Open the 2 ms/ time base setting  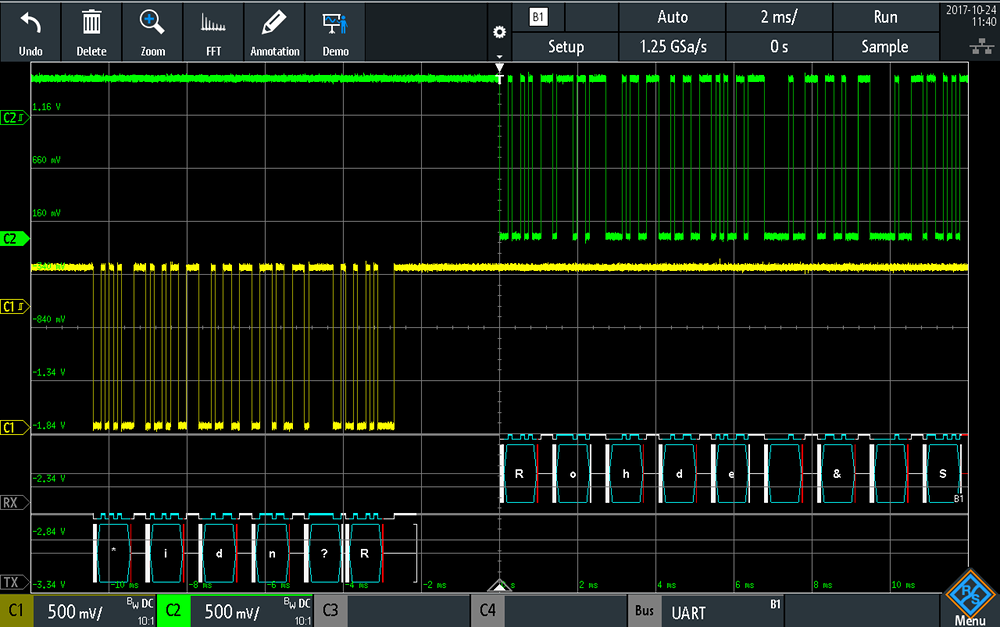[x=779, y=17]
